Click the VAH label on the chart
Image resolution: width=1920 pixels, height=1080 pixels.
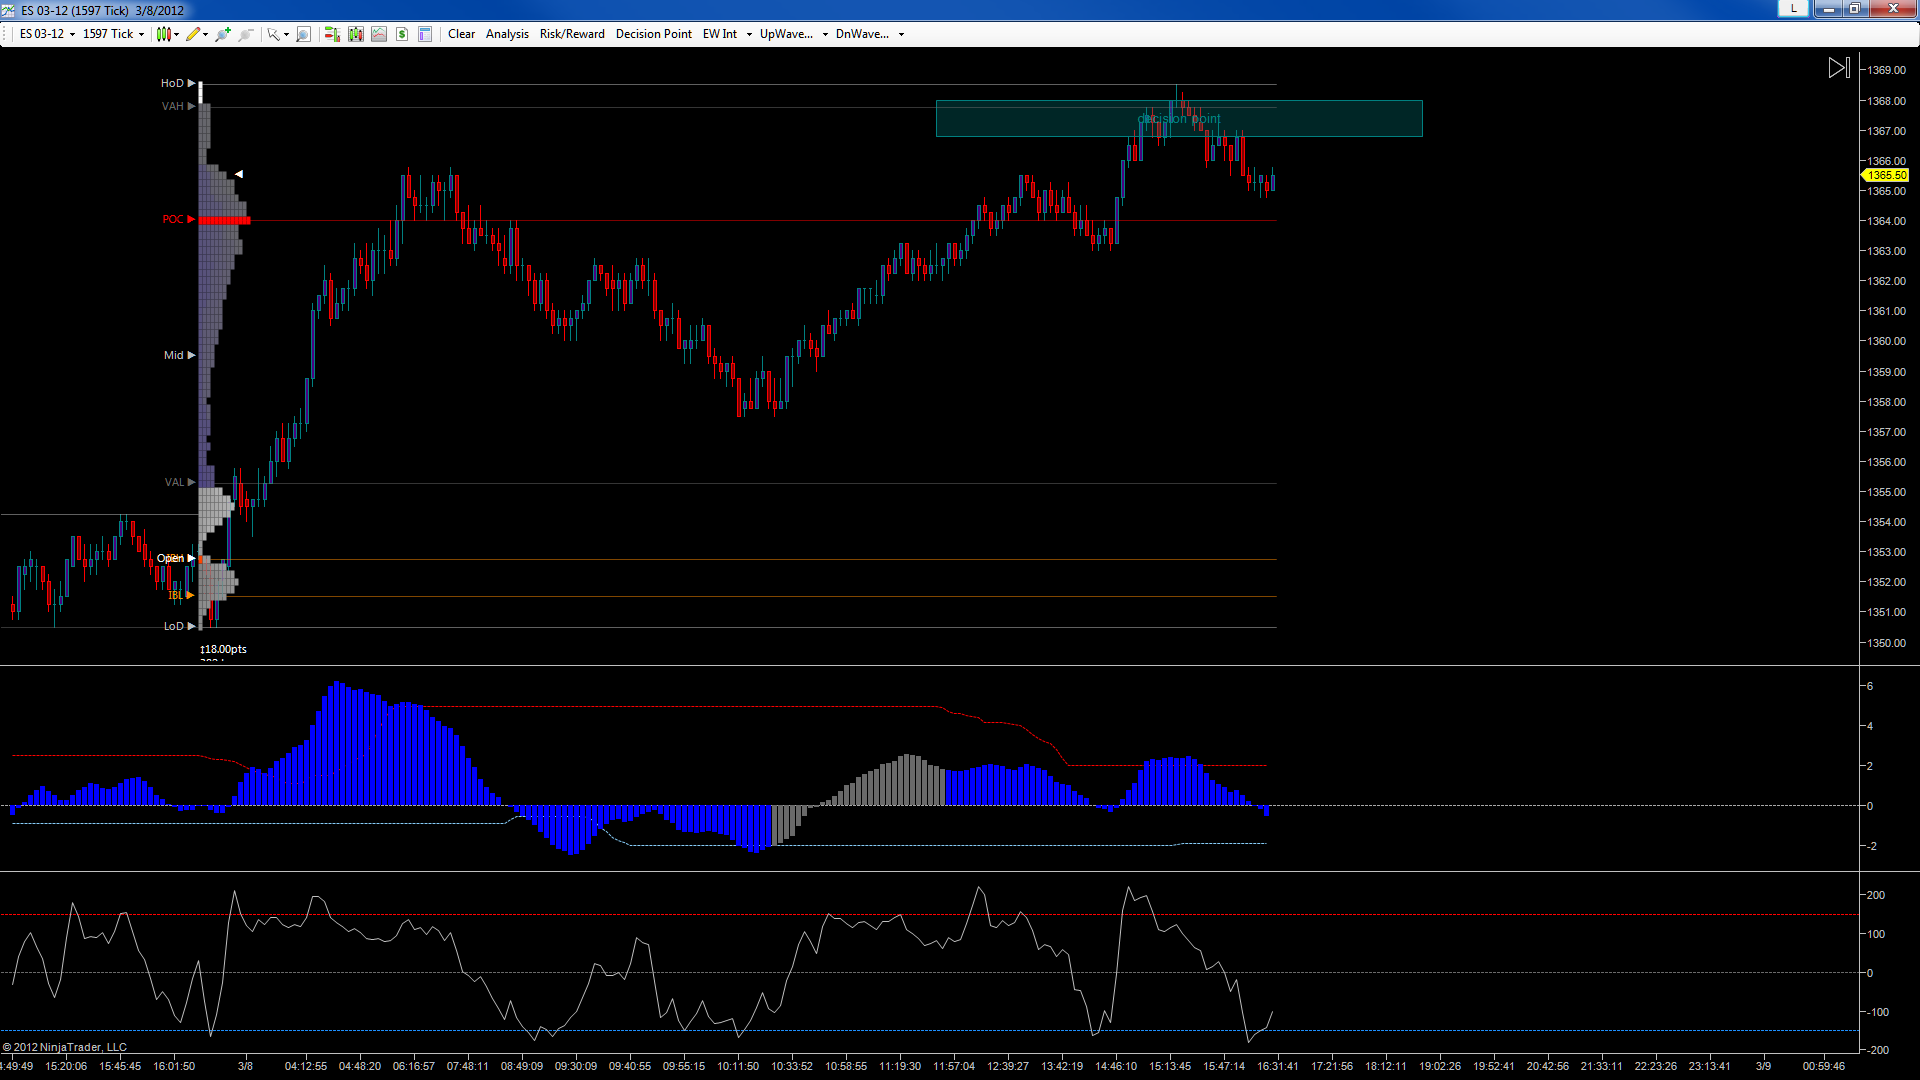click(173, 106)
